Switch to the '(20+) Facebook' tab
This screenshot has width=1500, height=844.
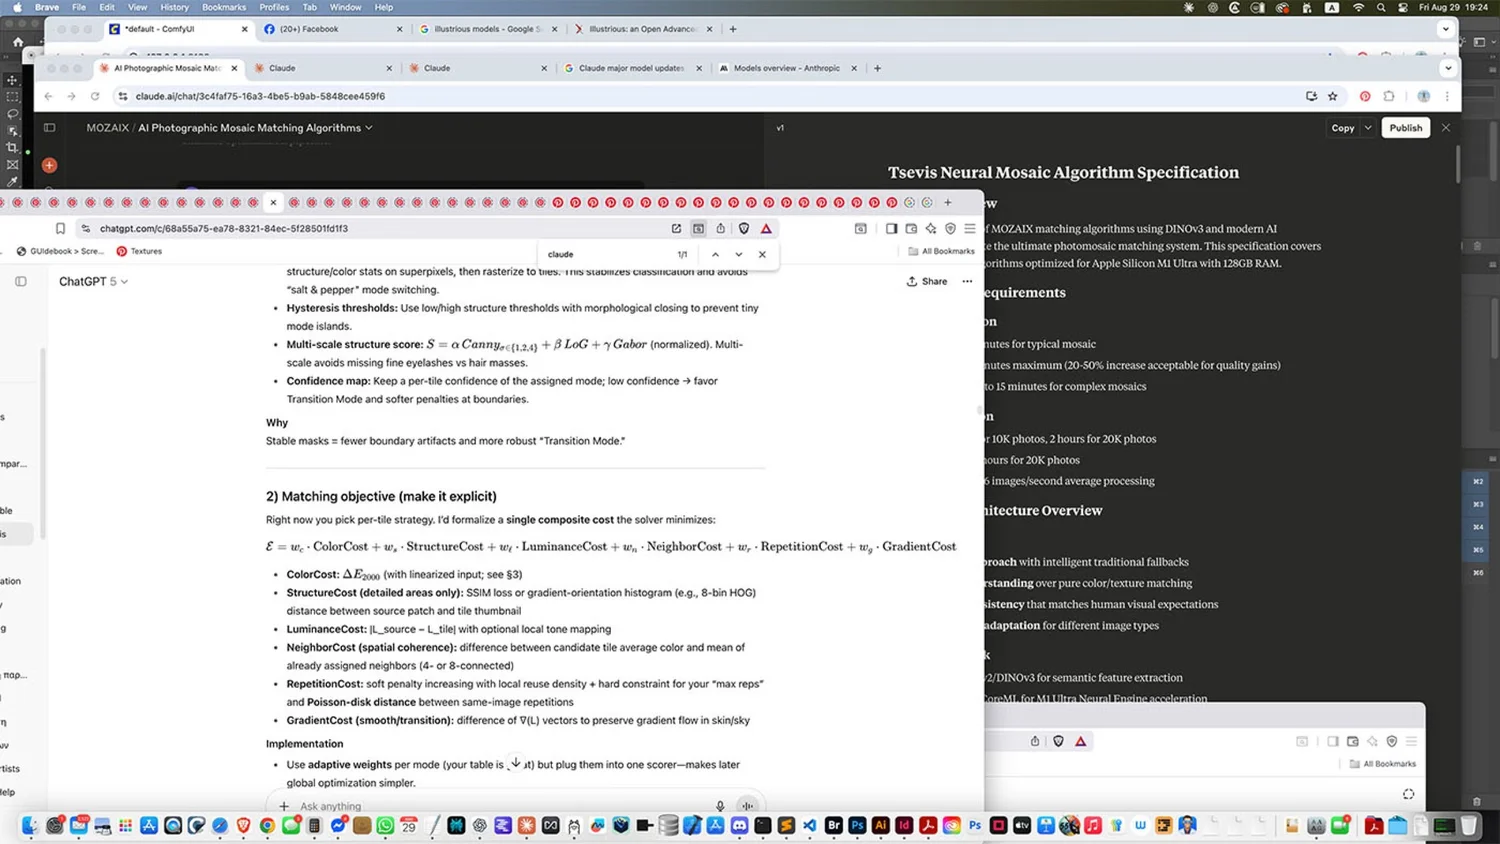pos(333,29)
